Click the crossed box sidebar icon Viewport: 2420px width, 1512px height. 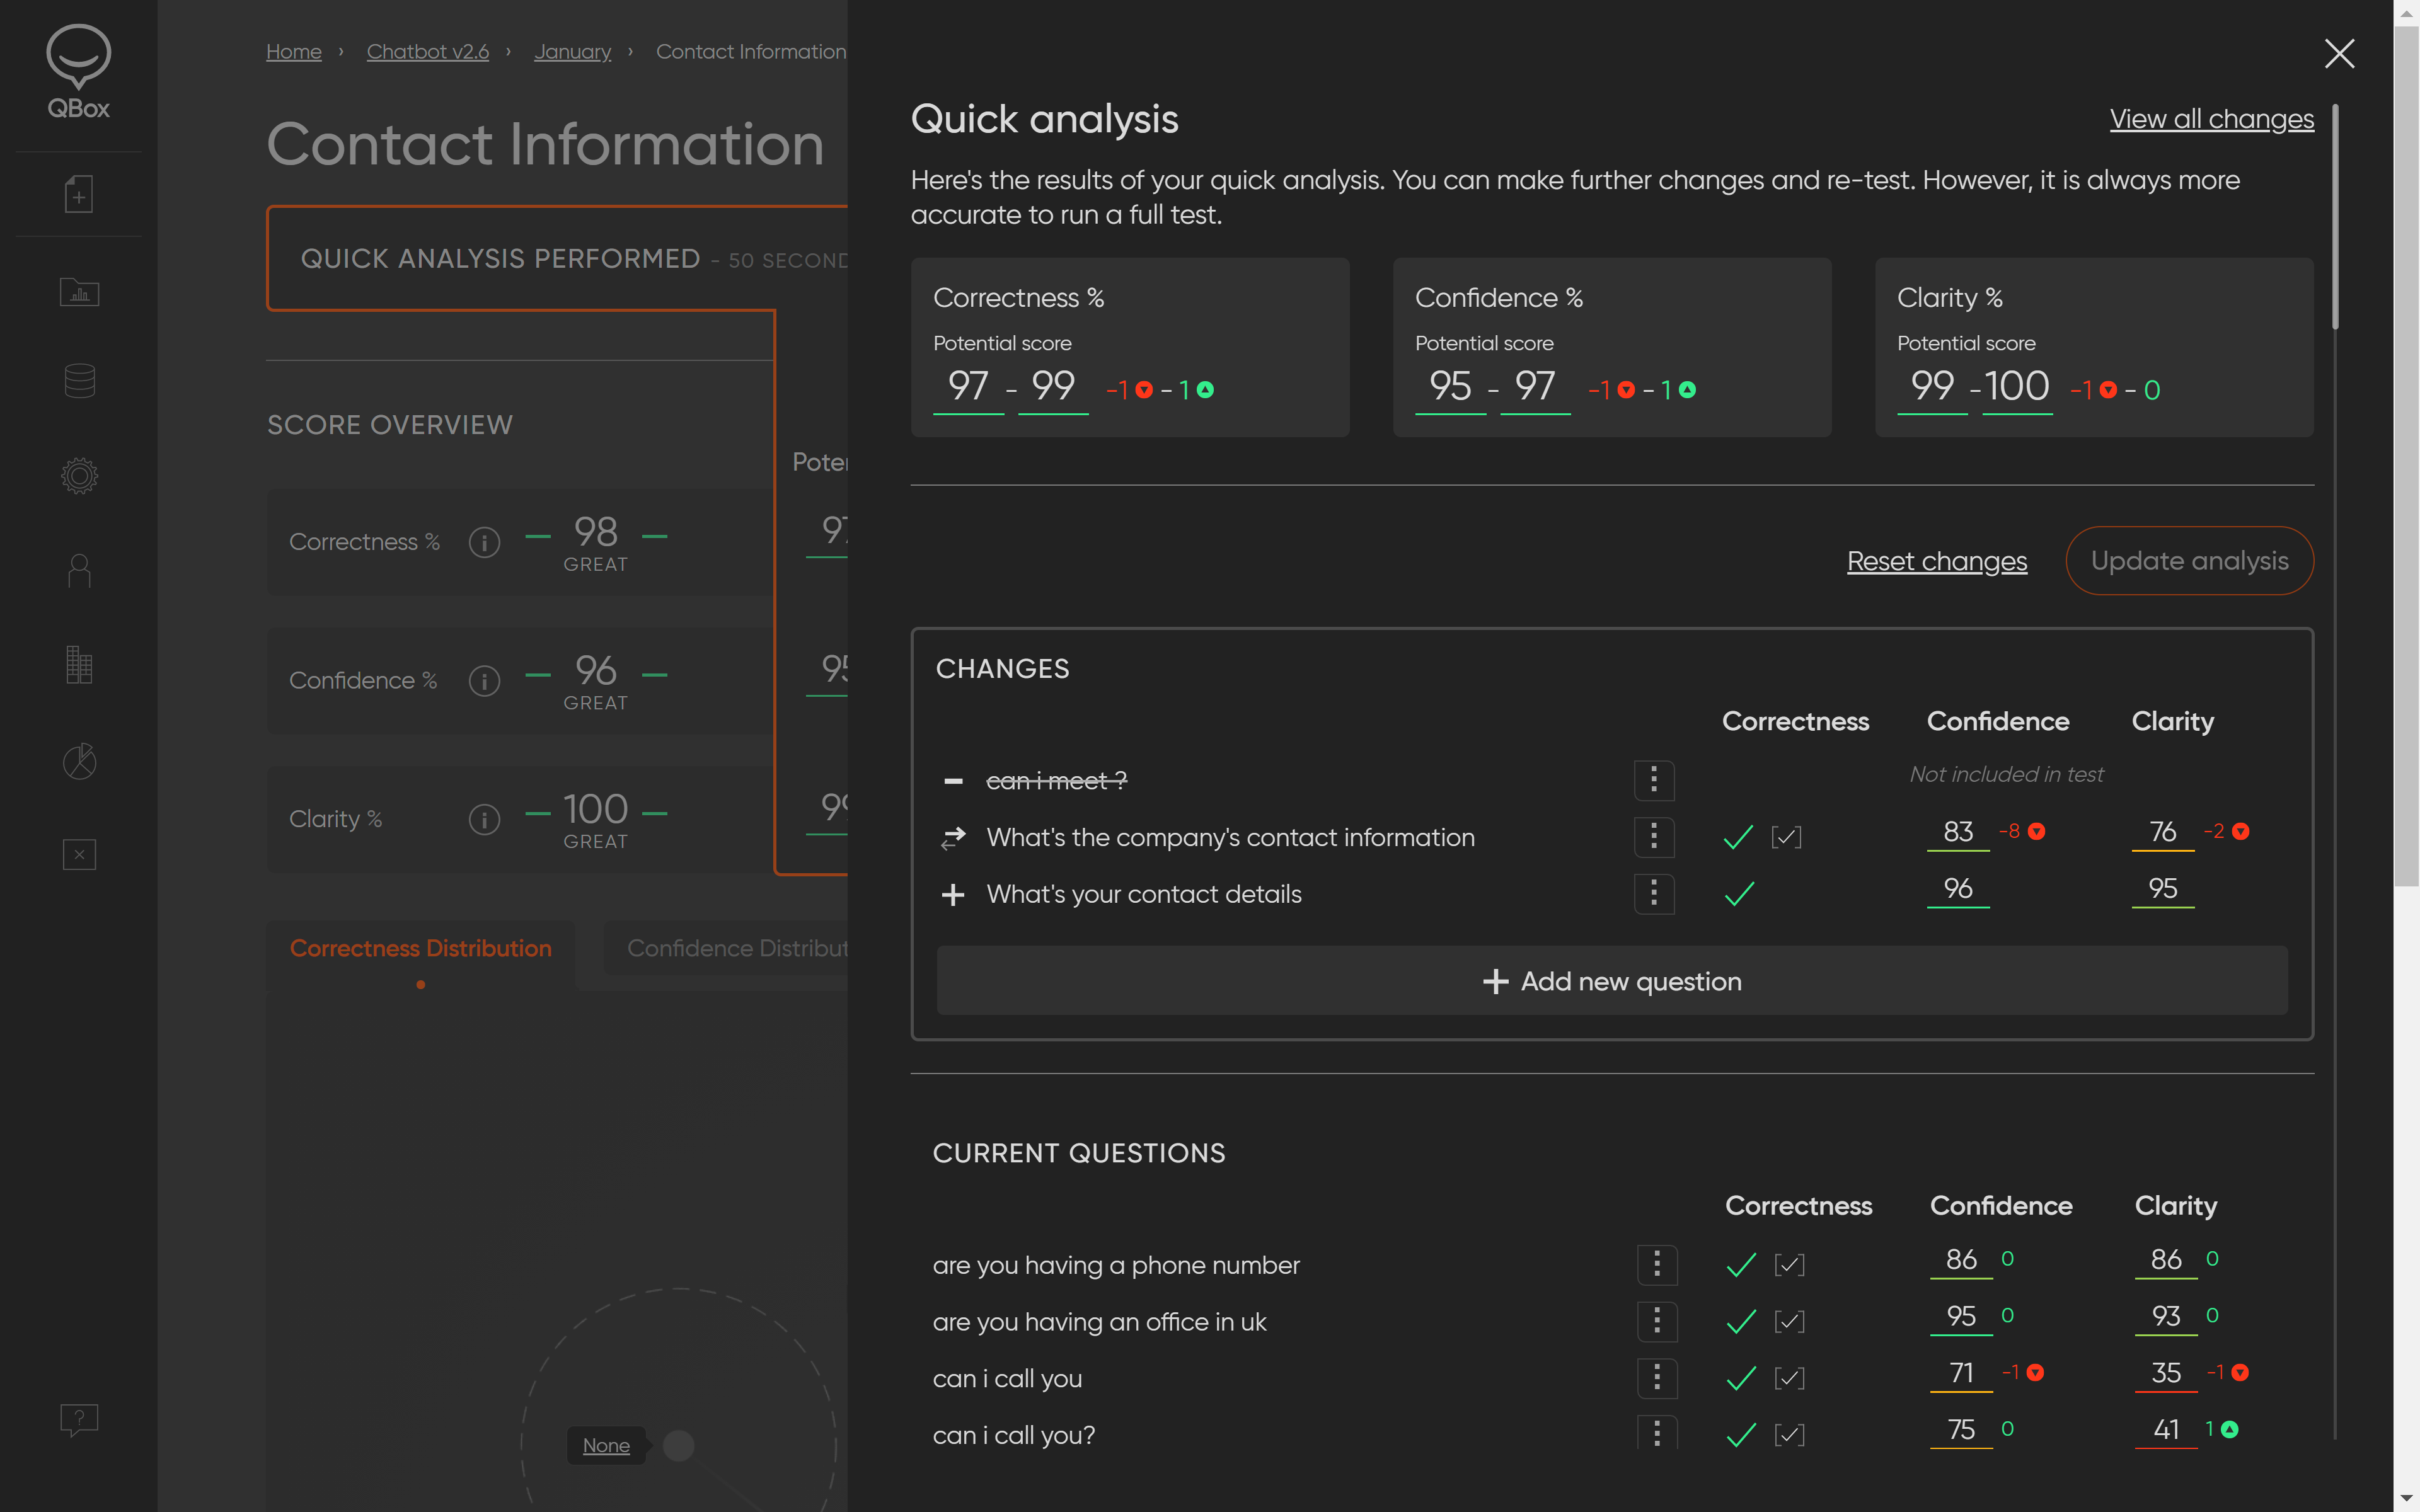pos(79,854)
